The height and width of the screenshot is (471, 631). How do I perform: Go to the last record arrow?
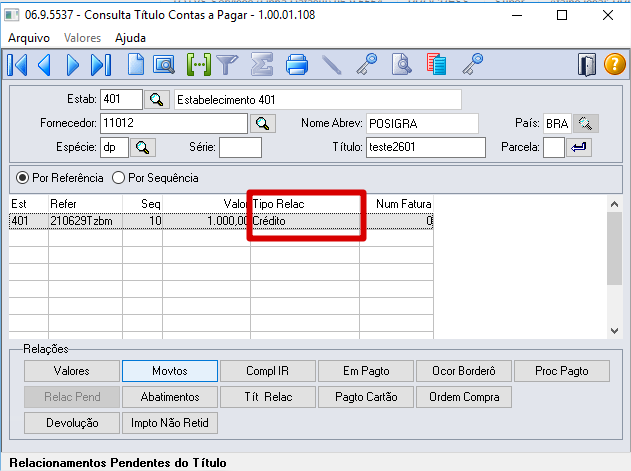click(101, 64)
